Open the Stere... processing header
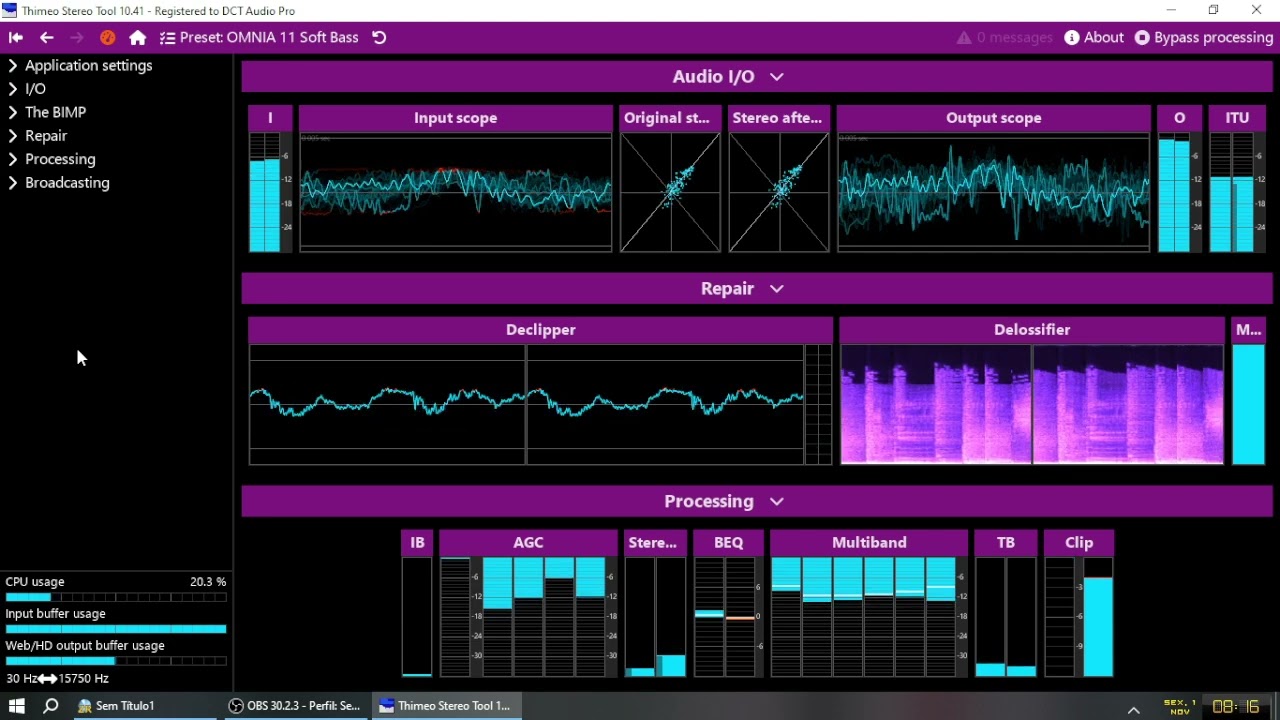 pyautogui.click(x=653, y=543)
